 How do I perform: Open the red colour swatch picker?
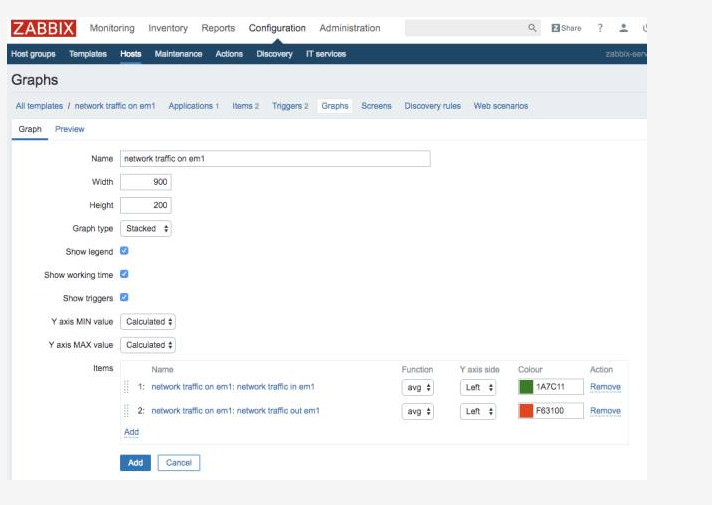pyautogui.click(x=526, y=411)
